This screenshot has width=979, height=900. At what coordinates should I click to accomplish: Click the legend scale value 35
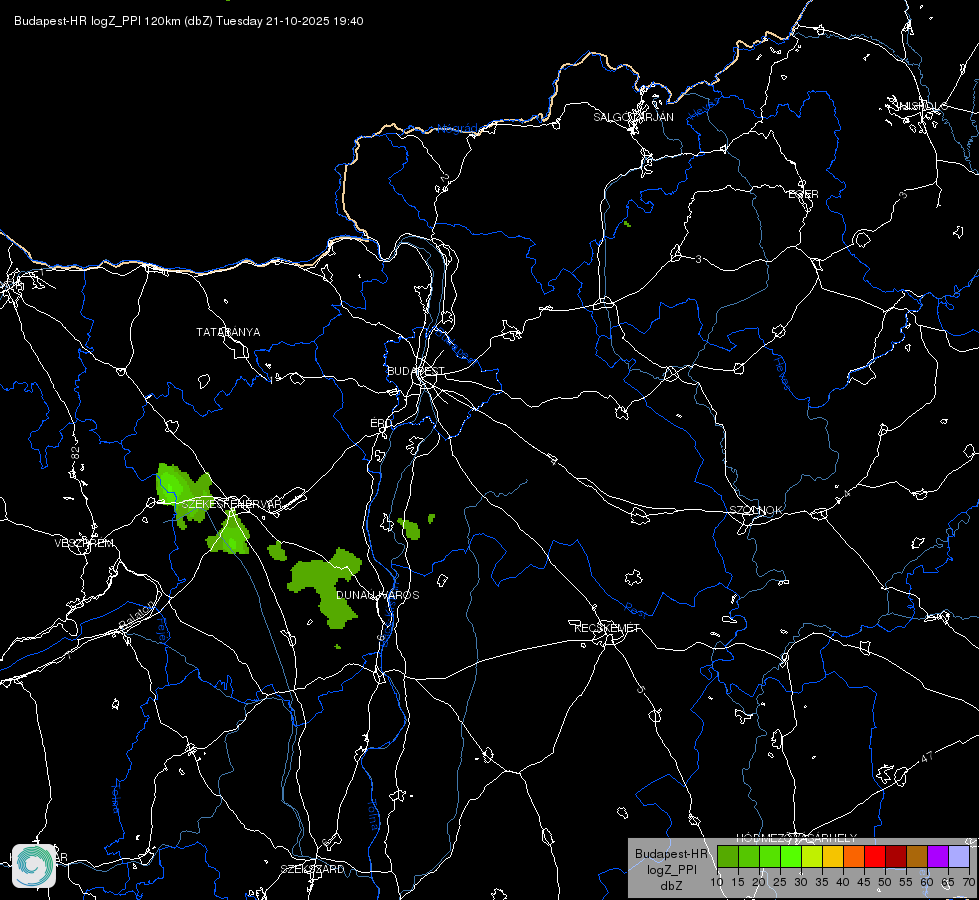coord(822,882)
